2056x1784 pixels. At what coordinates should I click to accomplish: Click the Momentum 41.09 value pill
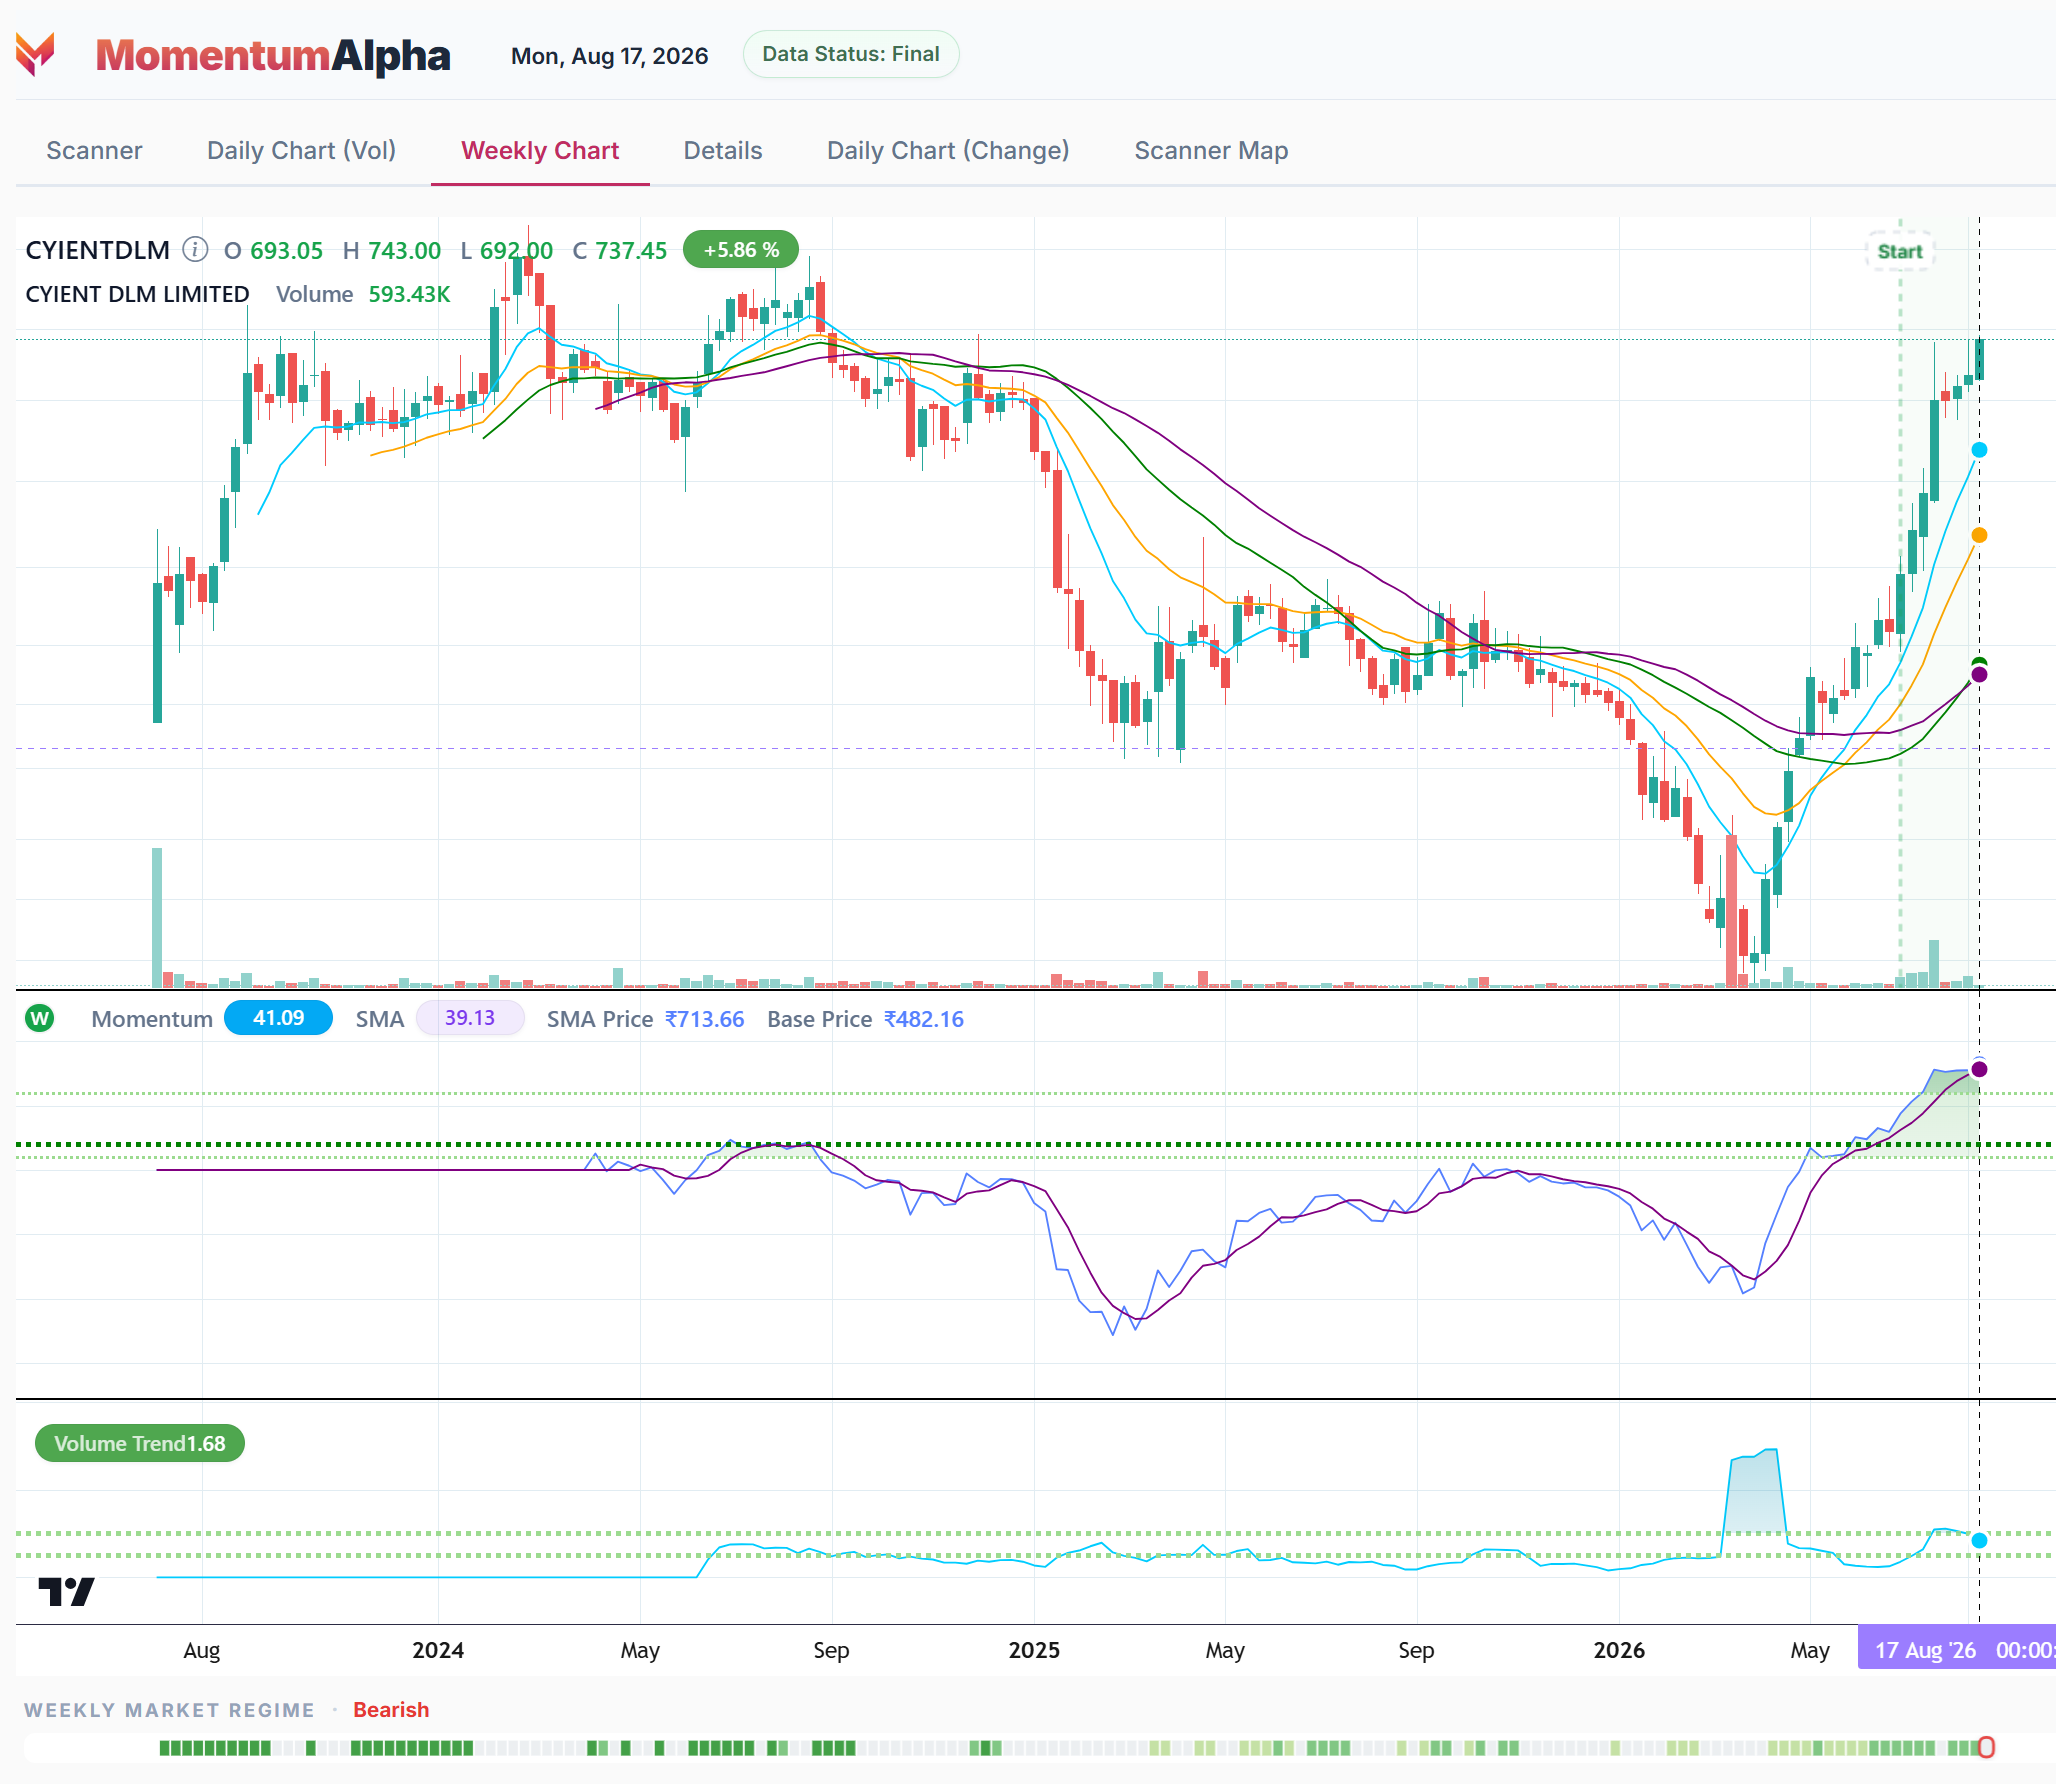[x=278, y=1018]
